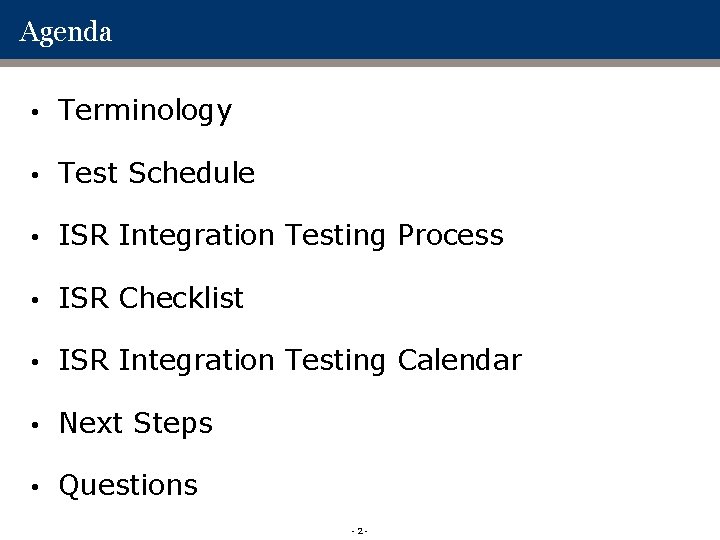Select the Questions agenda item

click(x=128, y=485)
